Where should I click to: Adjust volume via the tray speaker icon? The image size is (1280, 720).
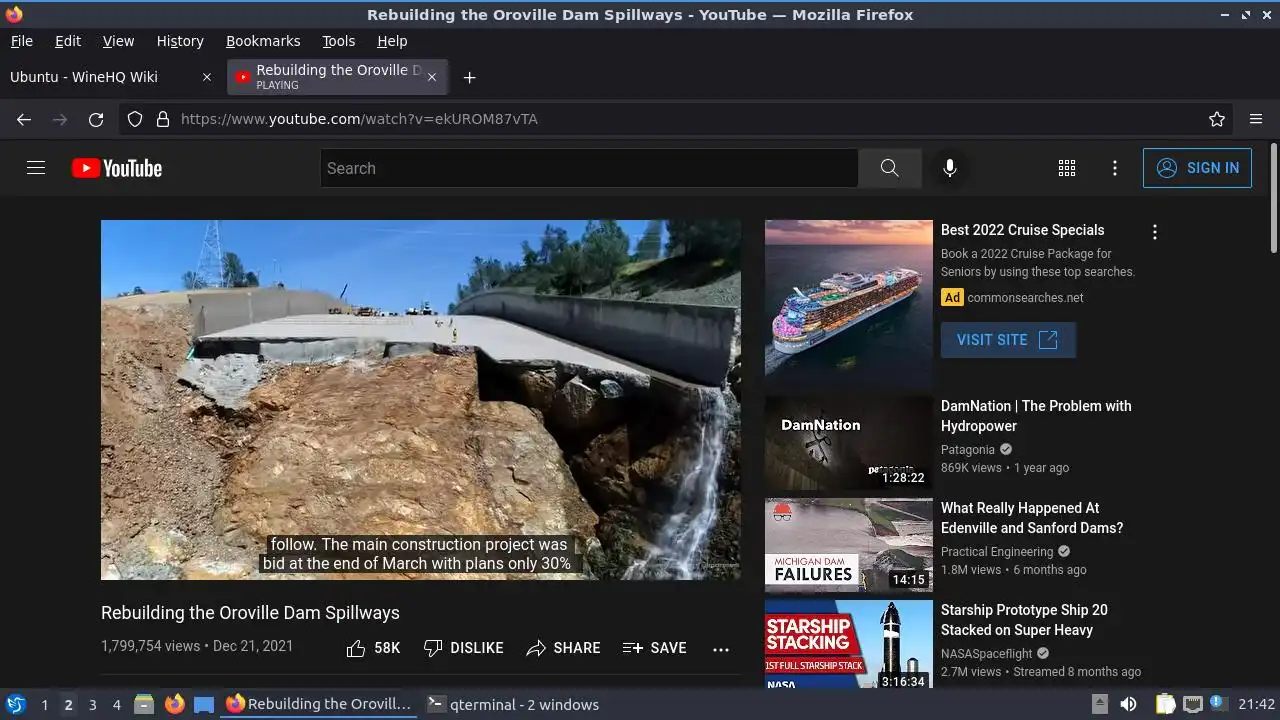coord(1128,704)
